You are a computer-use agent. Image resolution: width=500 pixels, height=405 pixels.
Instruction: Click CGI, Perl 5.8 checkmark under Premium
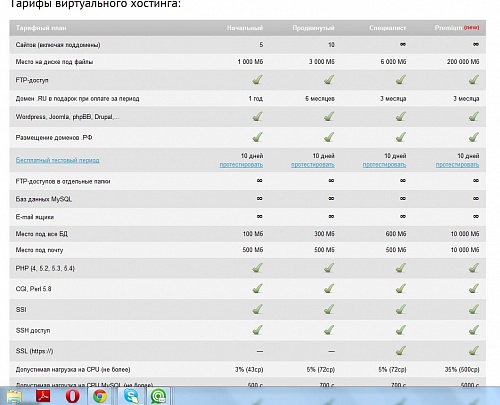[474, 289]
